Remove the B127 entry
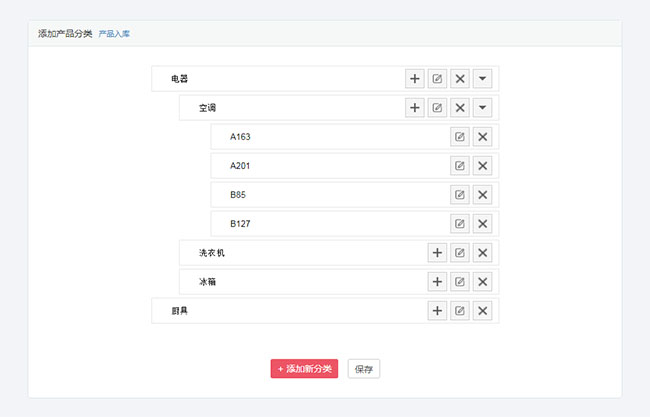The image size is (650, 417). [x=483, y=224]
